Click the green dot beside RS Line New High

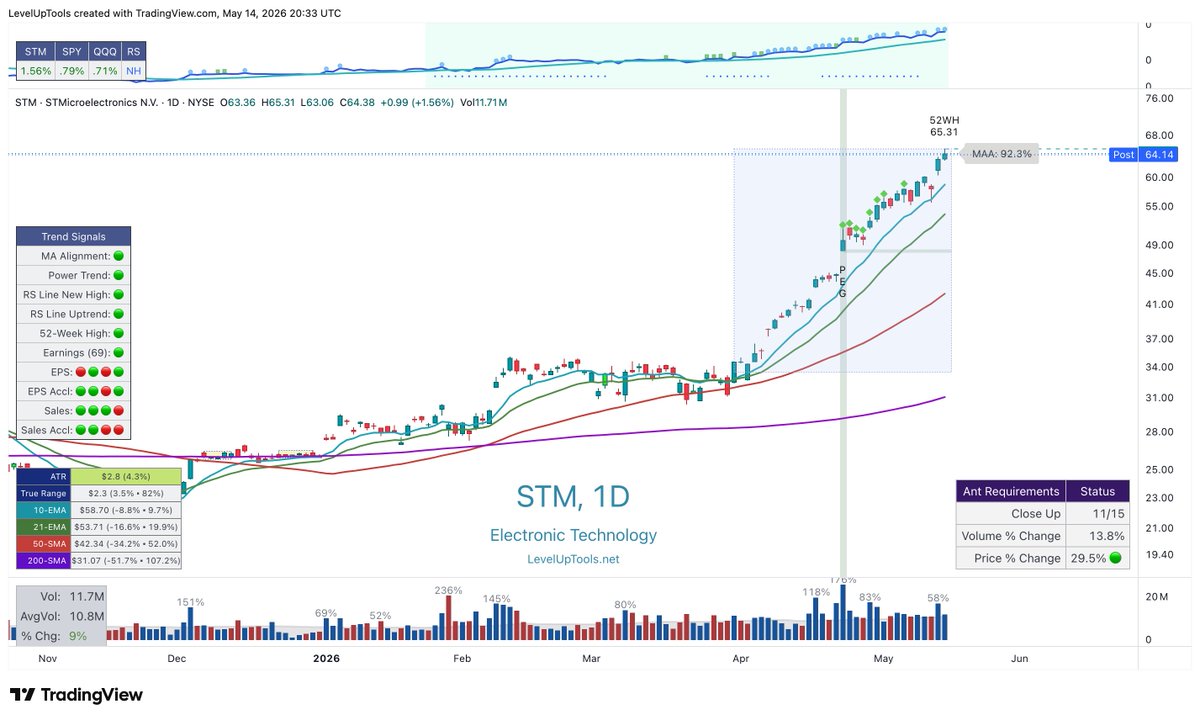pyautogui.click(x=118, y=295)
